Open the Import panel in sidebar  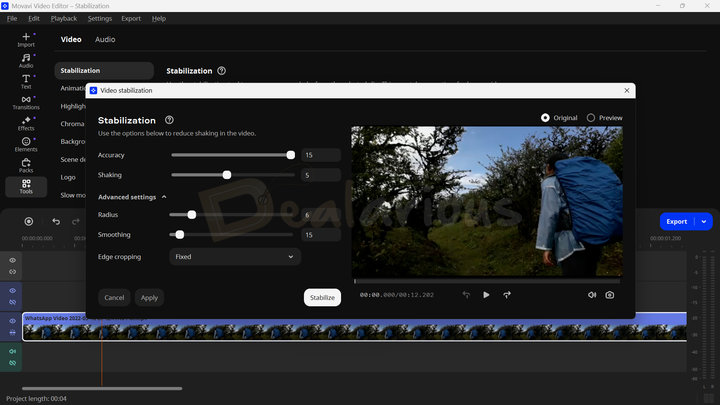pyautogui.click(x=26, y=40)
